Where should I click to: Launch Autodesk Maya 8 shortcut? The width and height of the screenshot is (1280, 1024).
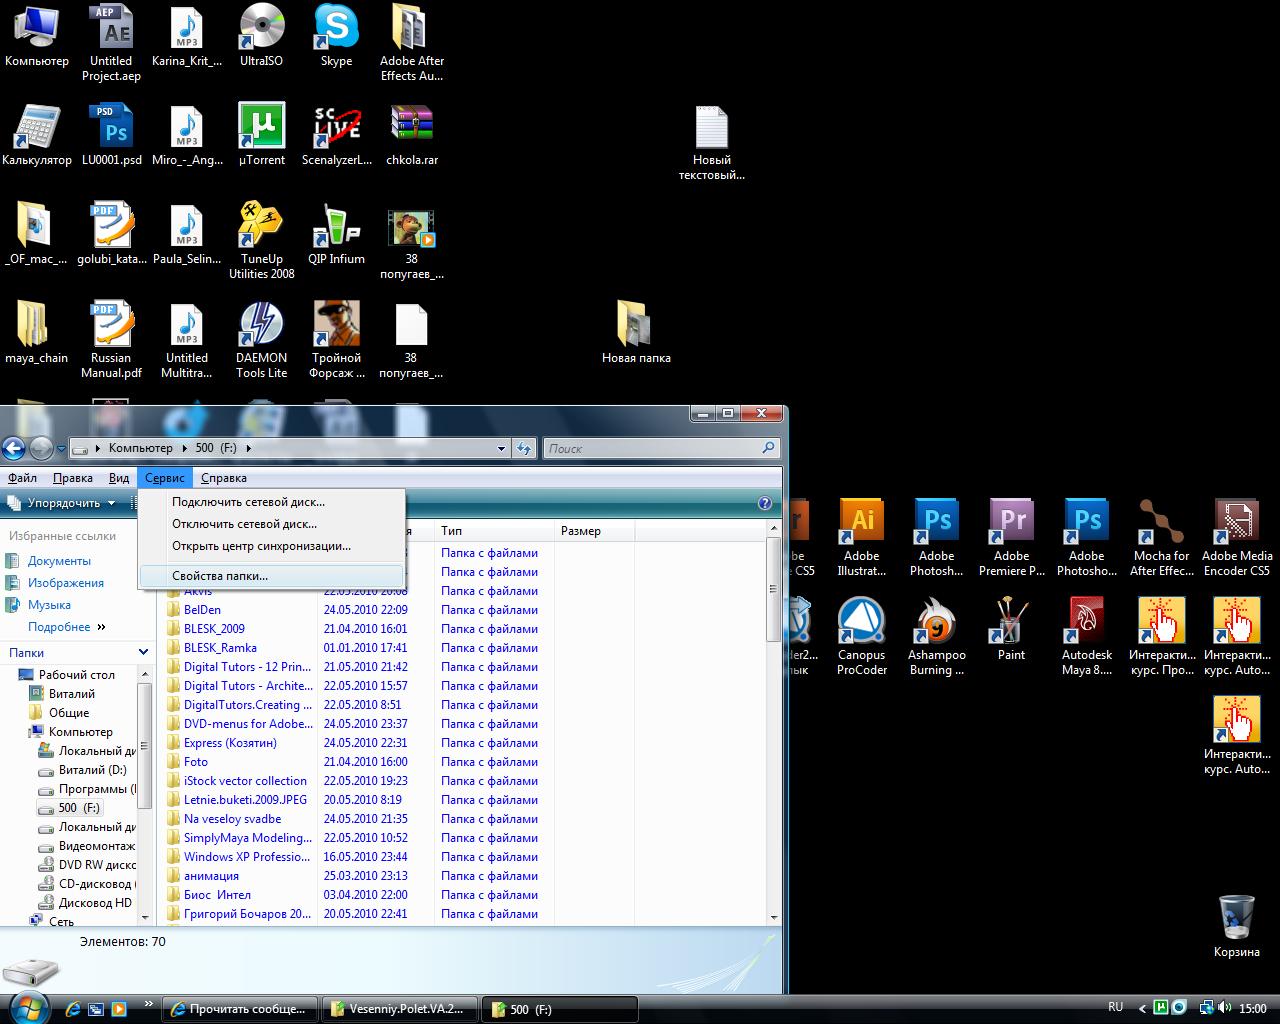pyautogui.click(x=1086, y=637)
